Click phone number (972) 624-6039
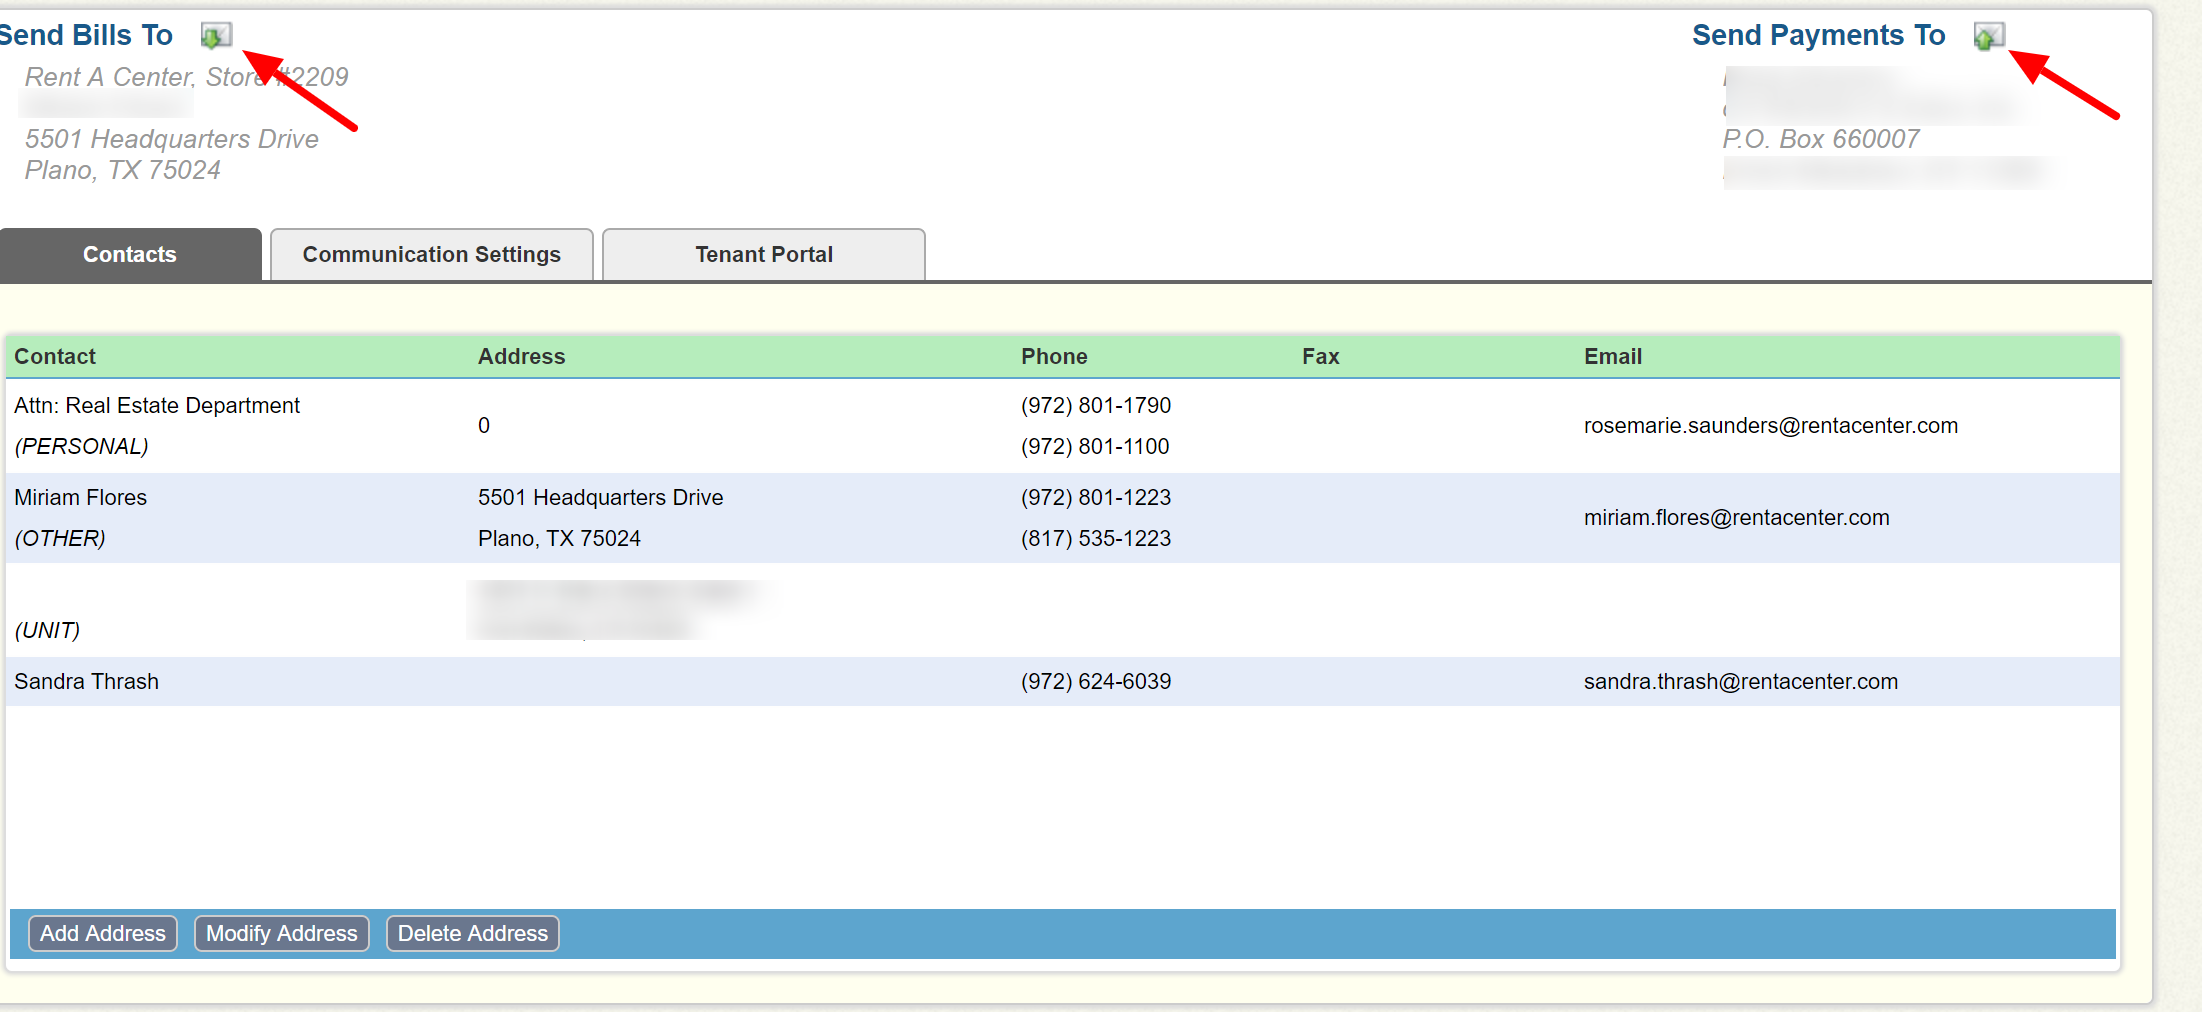The height and width of the screenshot is (1012, 2202). click(1096, 681)
